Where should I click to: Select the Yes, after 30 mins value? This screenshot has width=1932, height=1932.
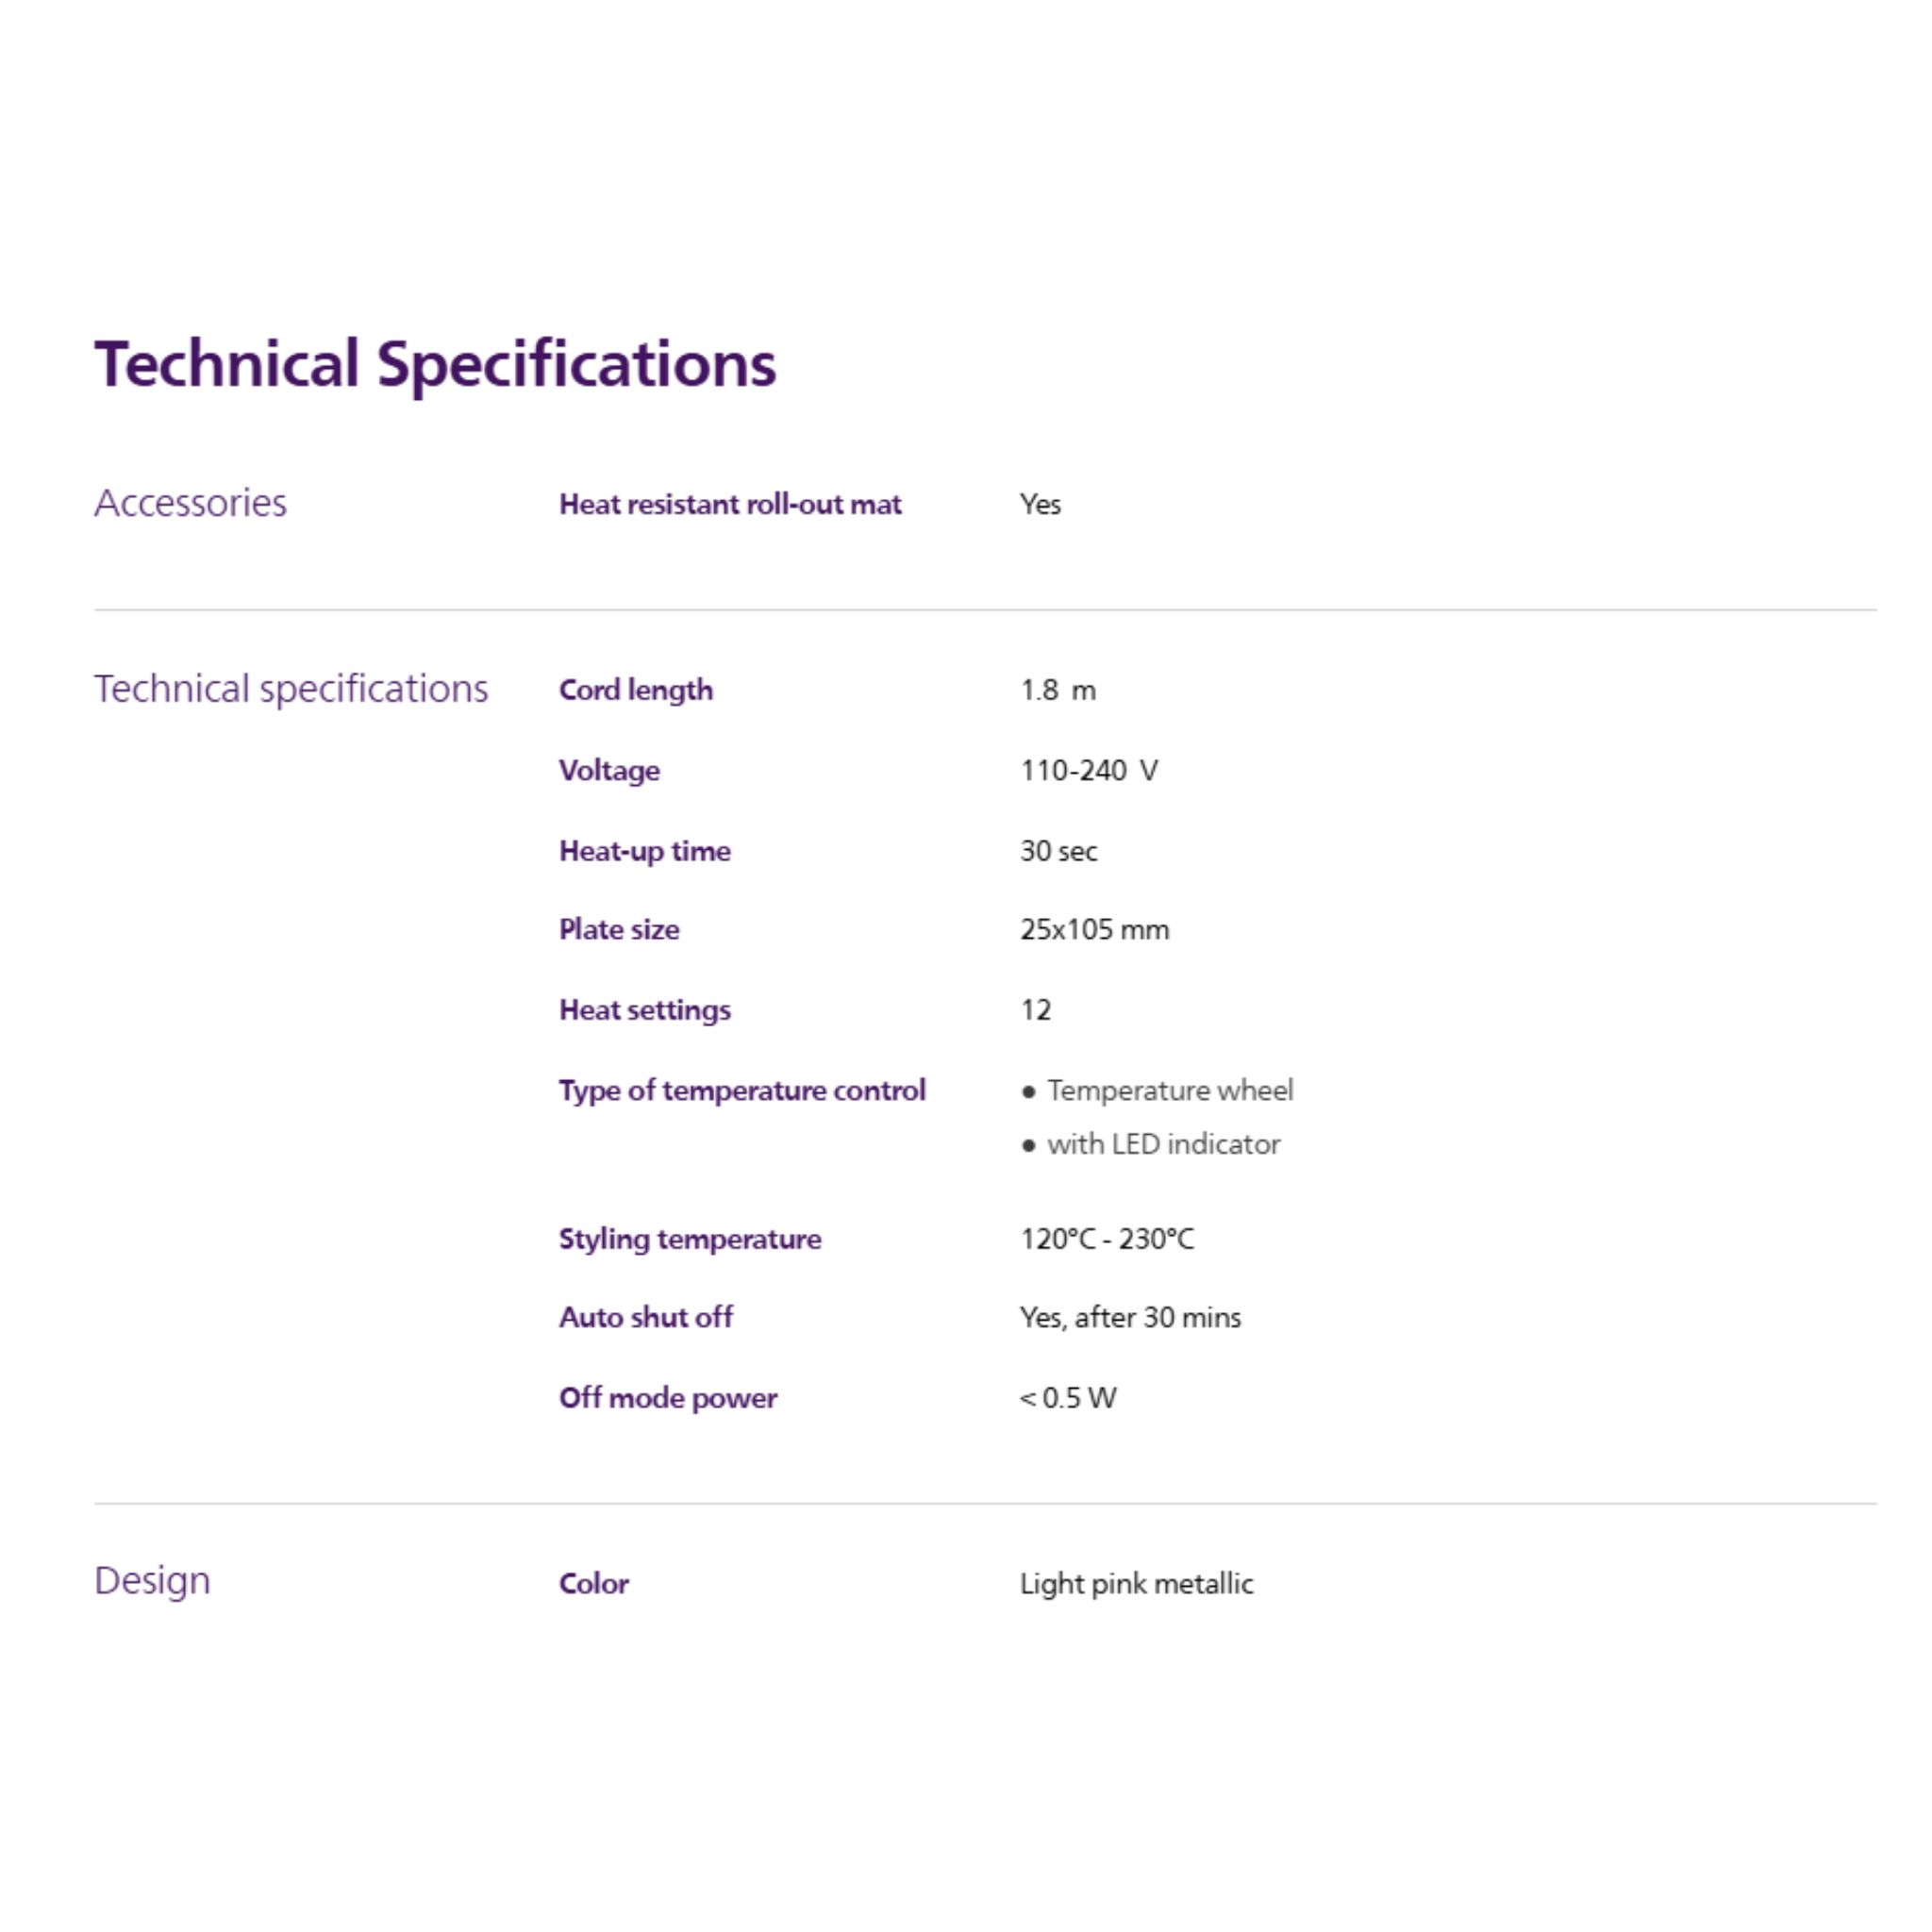click(x=1130, y=1317)
